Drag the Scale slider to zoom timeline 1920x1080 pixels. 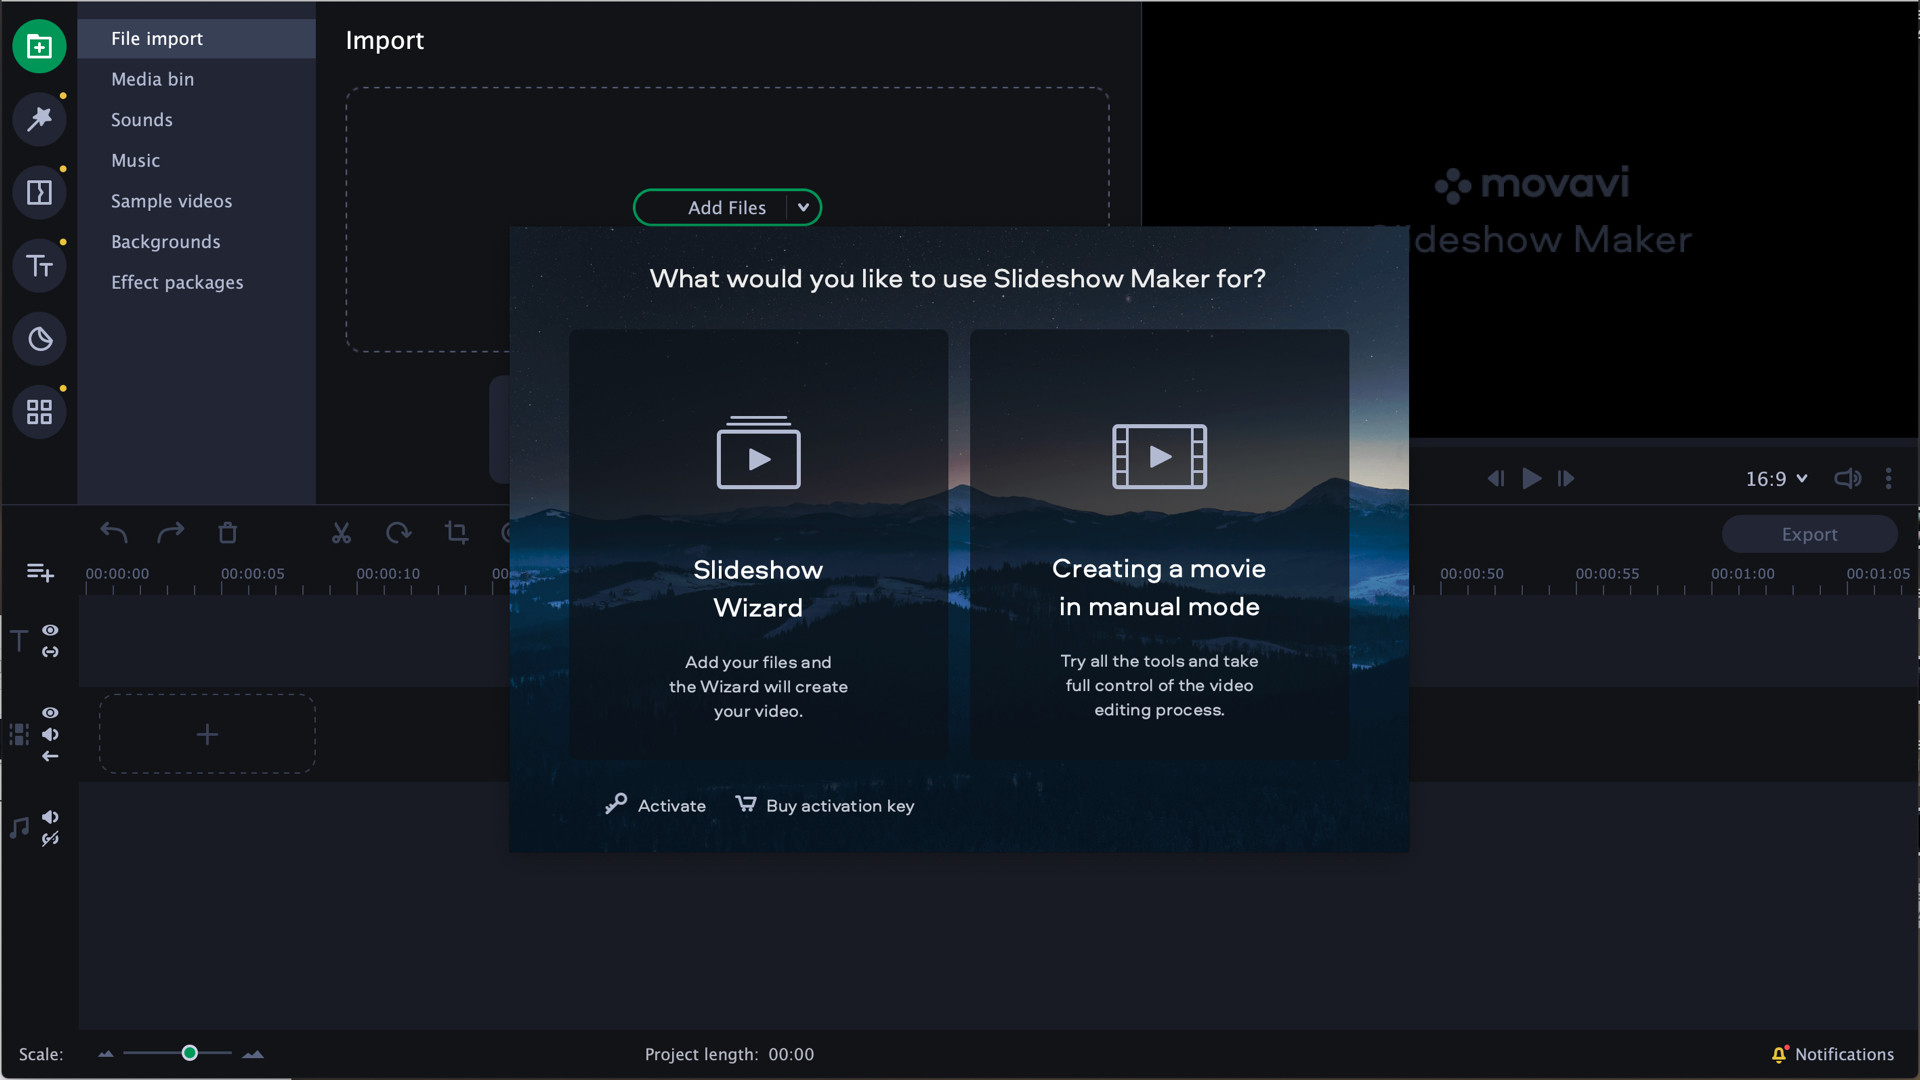click(191, 1054)
